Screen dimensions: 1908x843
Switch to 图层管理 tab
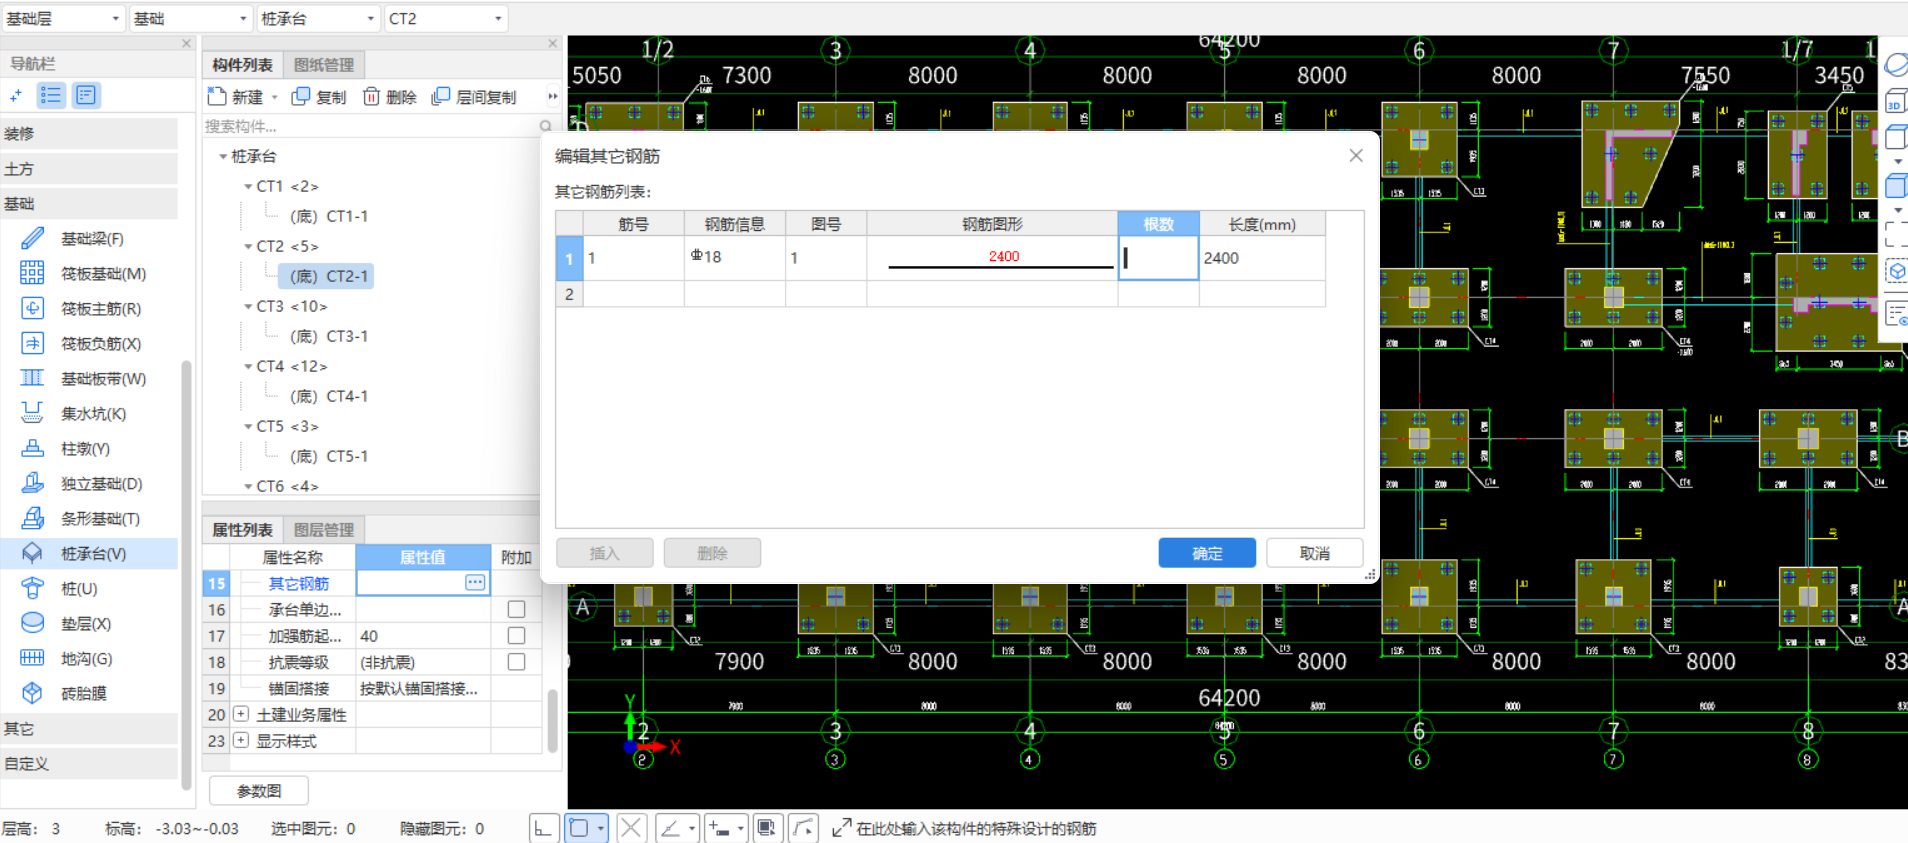tap(324, 530)
